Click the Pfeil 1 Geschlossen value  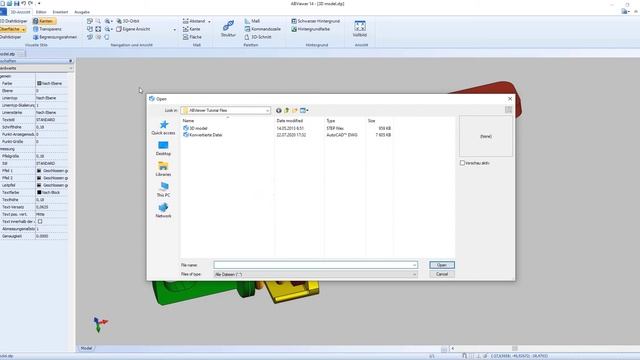coord(52,171)
